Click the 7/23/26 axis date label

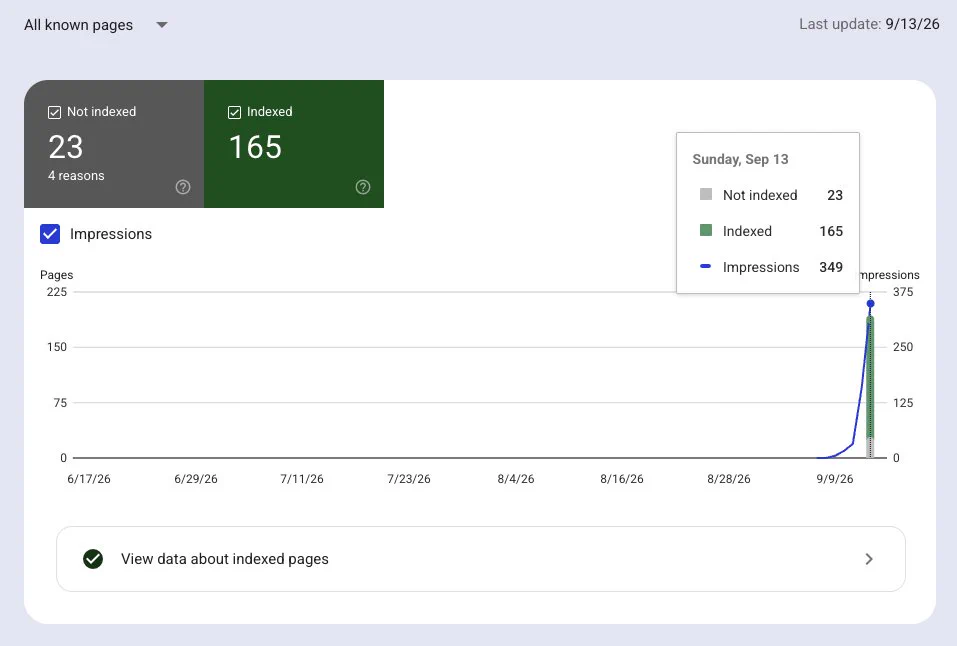409,479
